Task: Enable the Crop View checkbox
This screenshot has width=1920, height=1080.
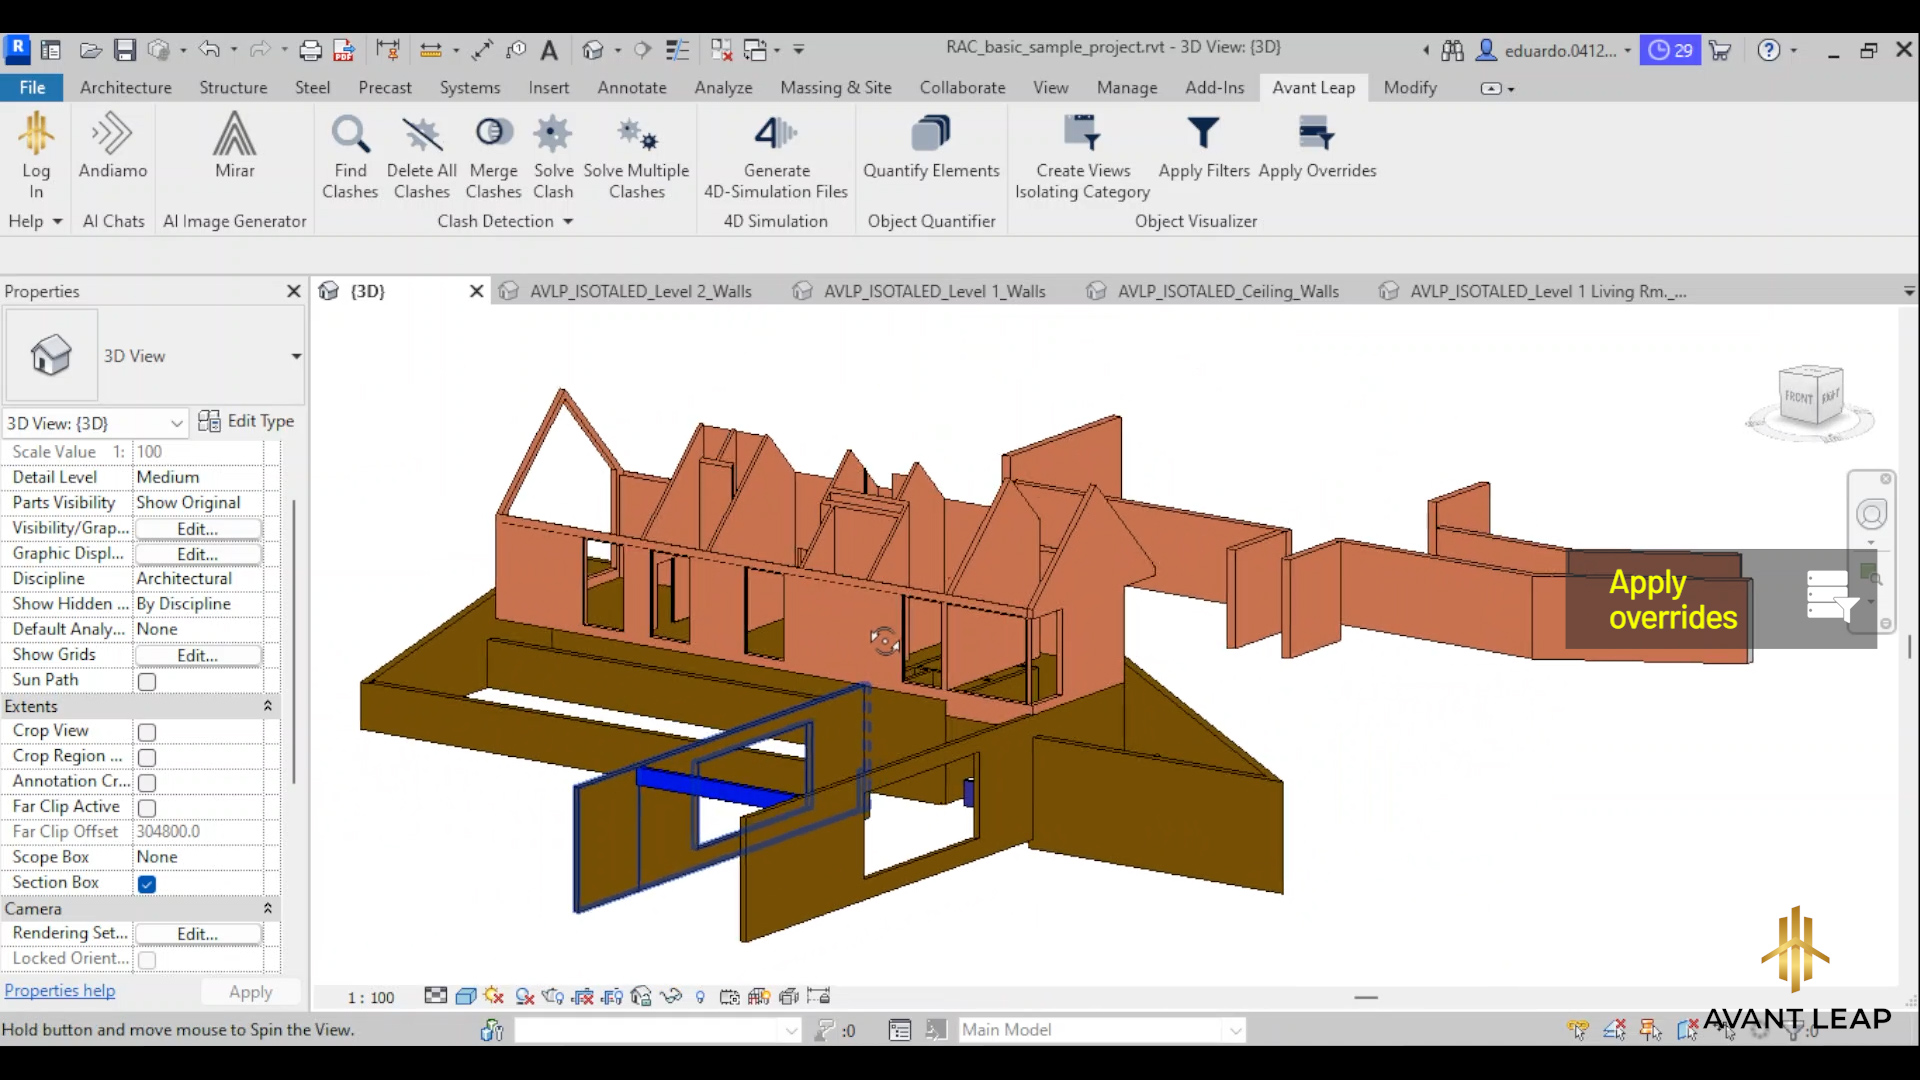Action: pyautogui.click(x=147, y=732)
